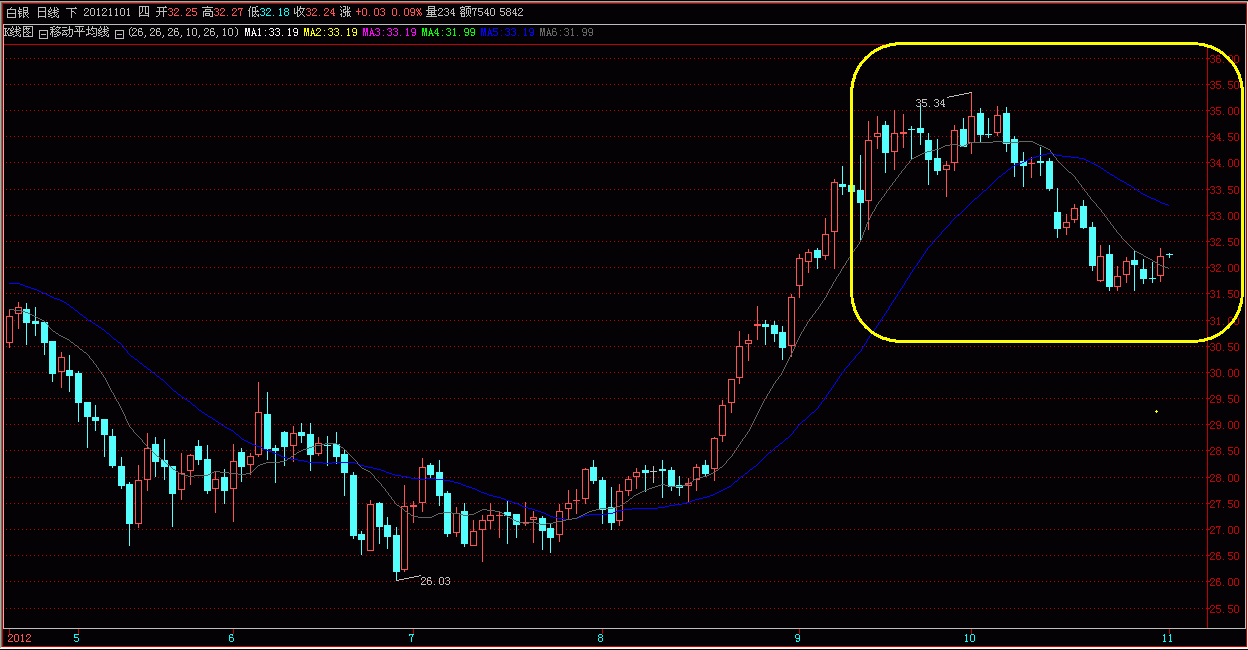This screenshot has width=1248, height=650.
Task: Click the 27.00 price axis label
Action: tap(1223, 530)
